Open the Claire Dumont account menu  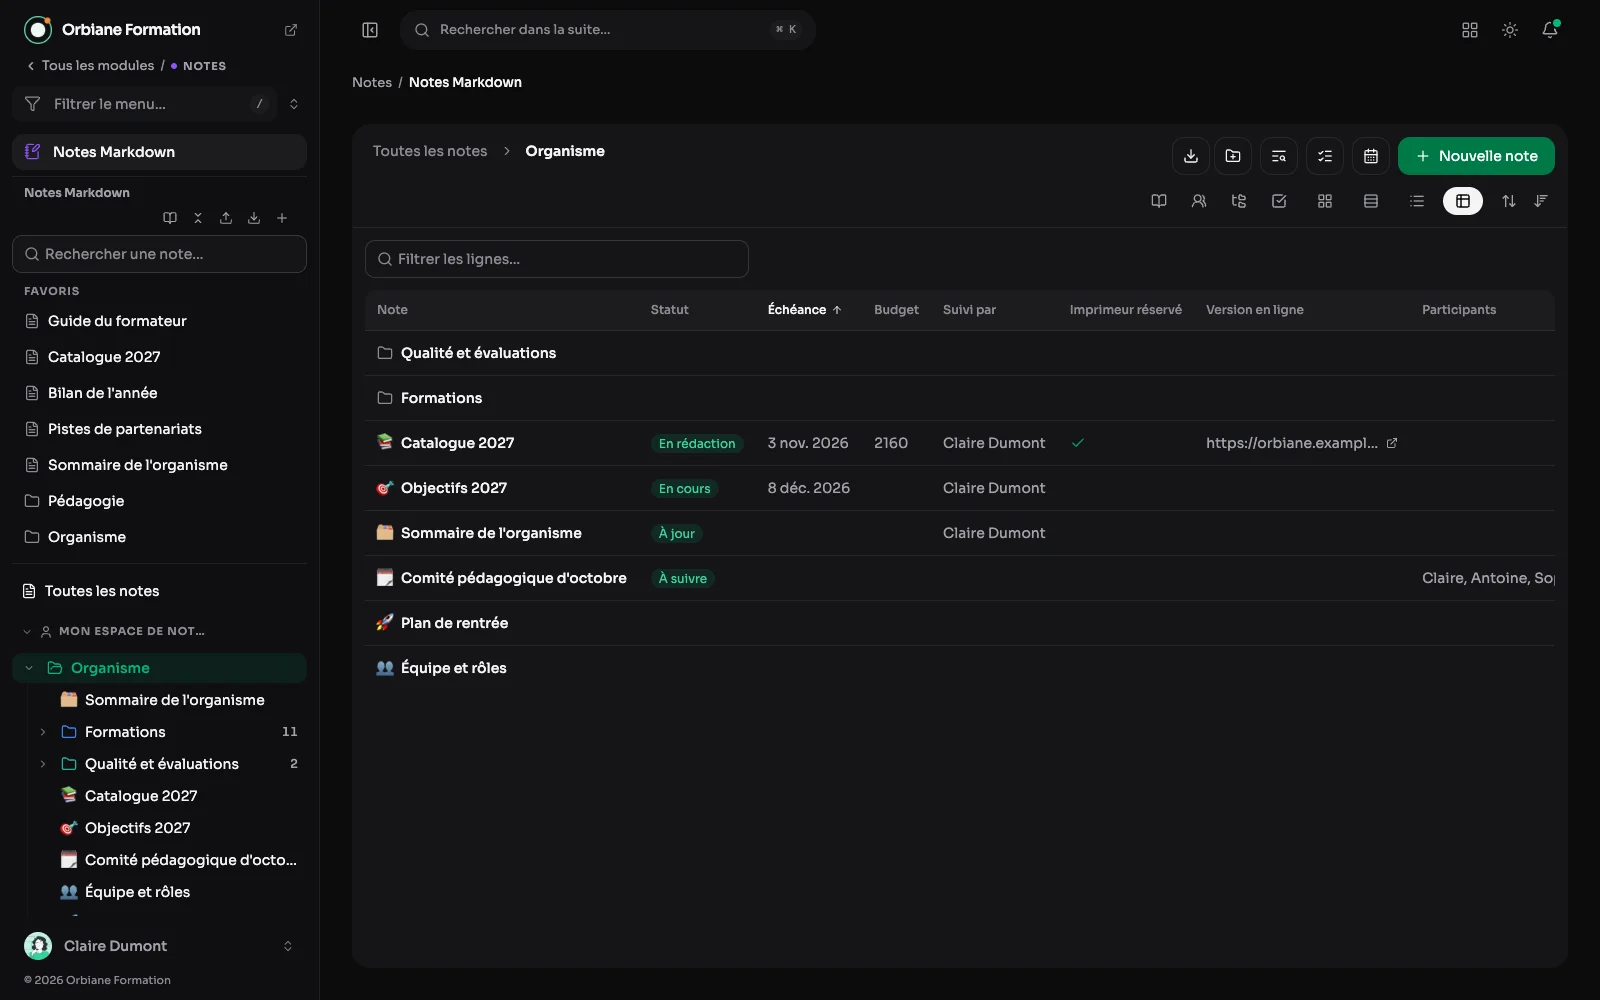[x=160, y=946]
